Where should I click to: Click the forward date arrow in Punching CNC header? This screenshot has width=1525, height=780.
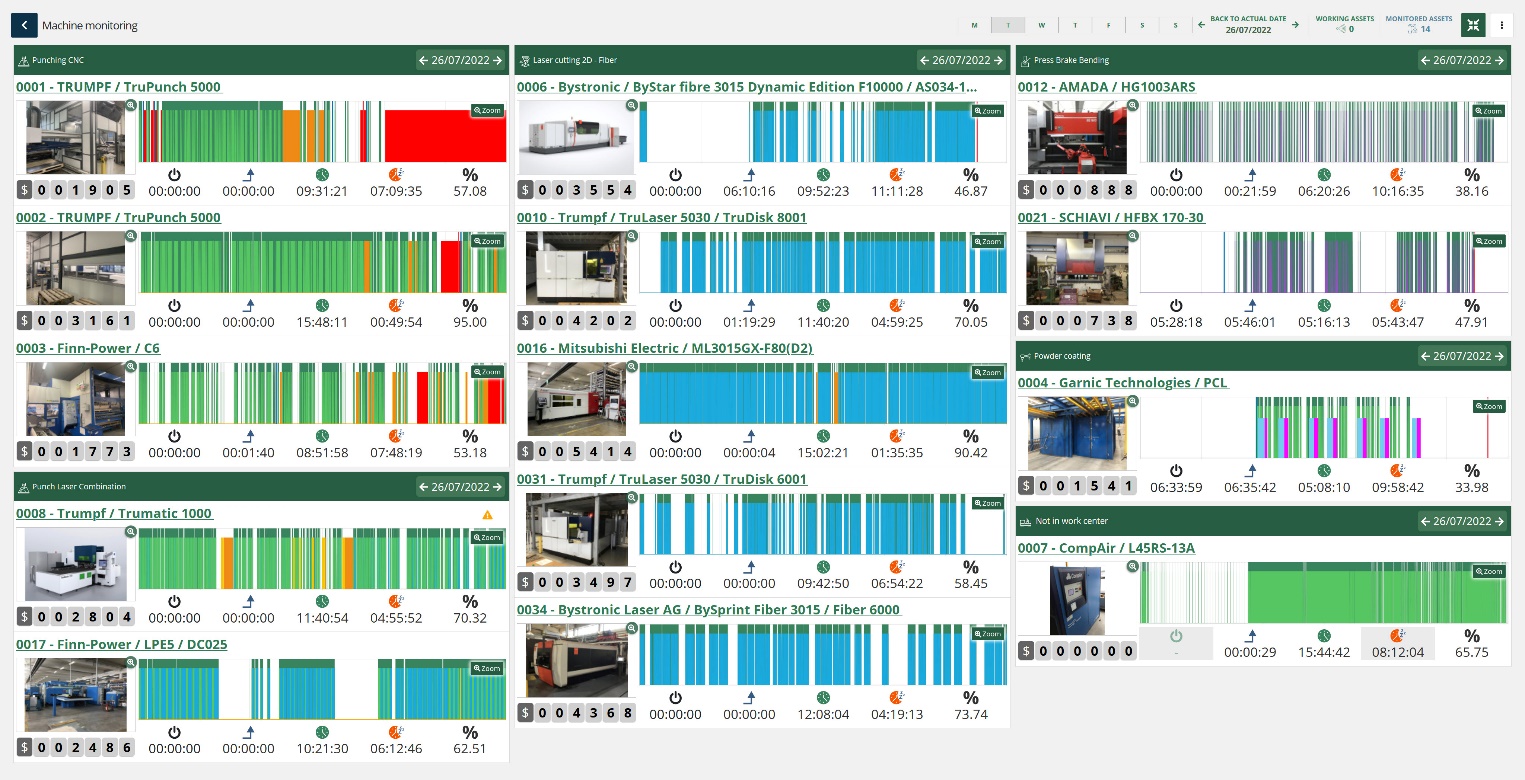498,60
